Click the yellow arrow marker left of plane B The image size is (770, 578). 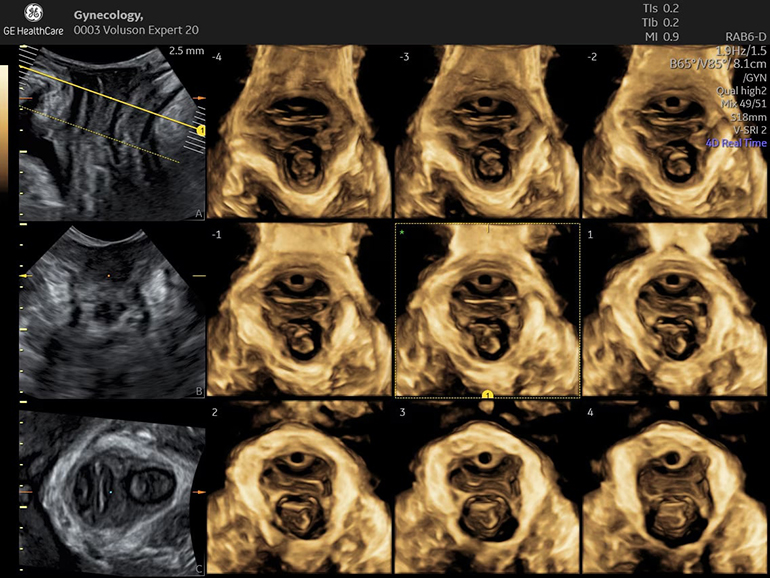coord(27,274)
